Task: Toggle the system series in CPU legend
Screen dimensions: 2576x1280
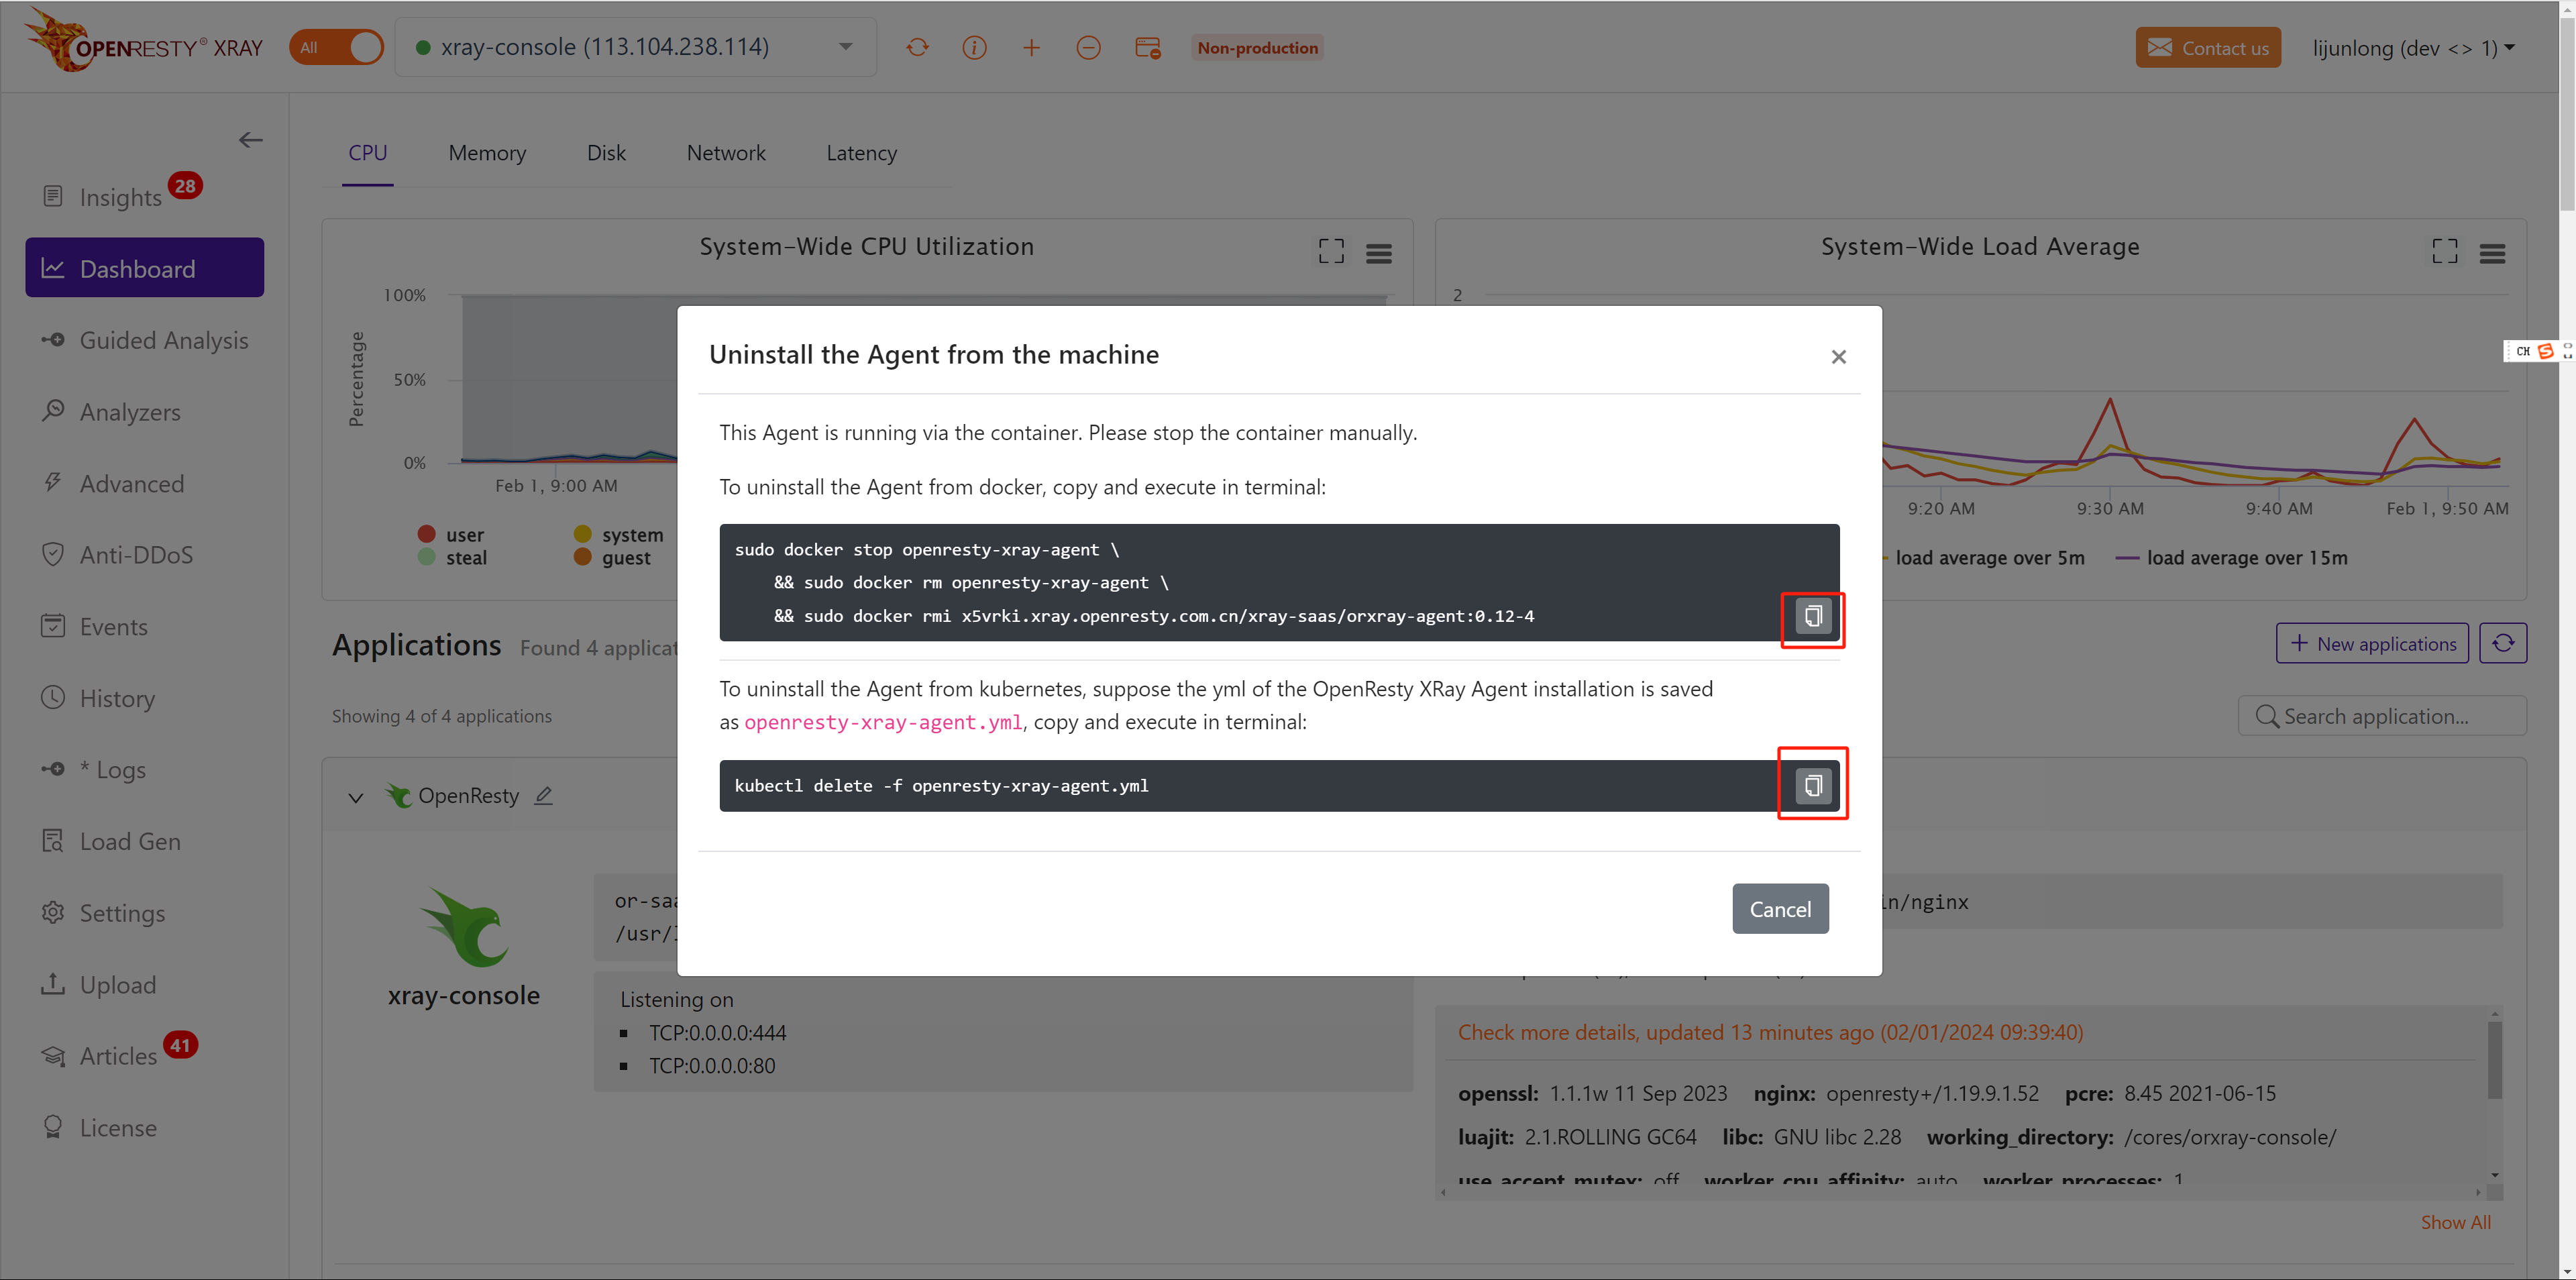Action: pos(619,534)
